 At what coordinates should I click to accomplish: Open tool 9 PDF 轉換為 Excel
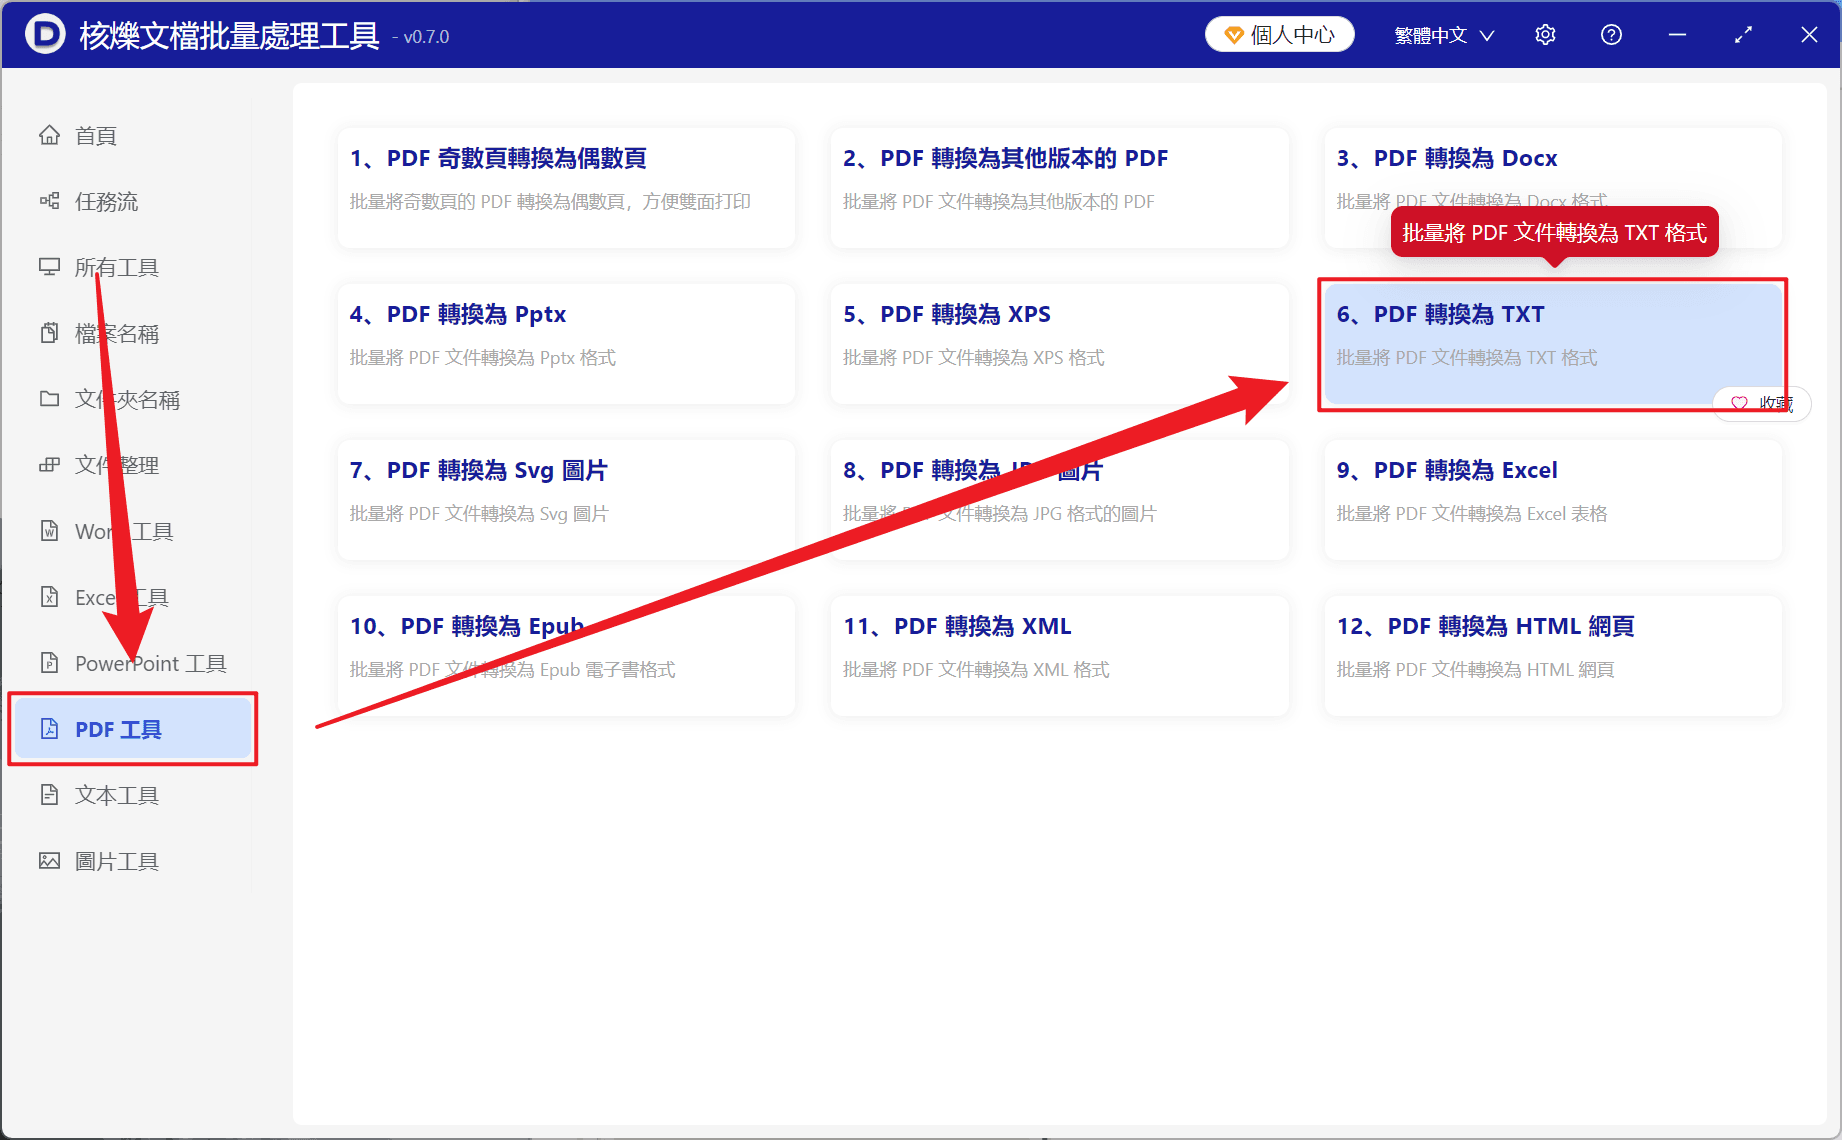coord(1553,500)
